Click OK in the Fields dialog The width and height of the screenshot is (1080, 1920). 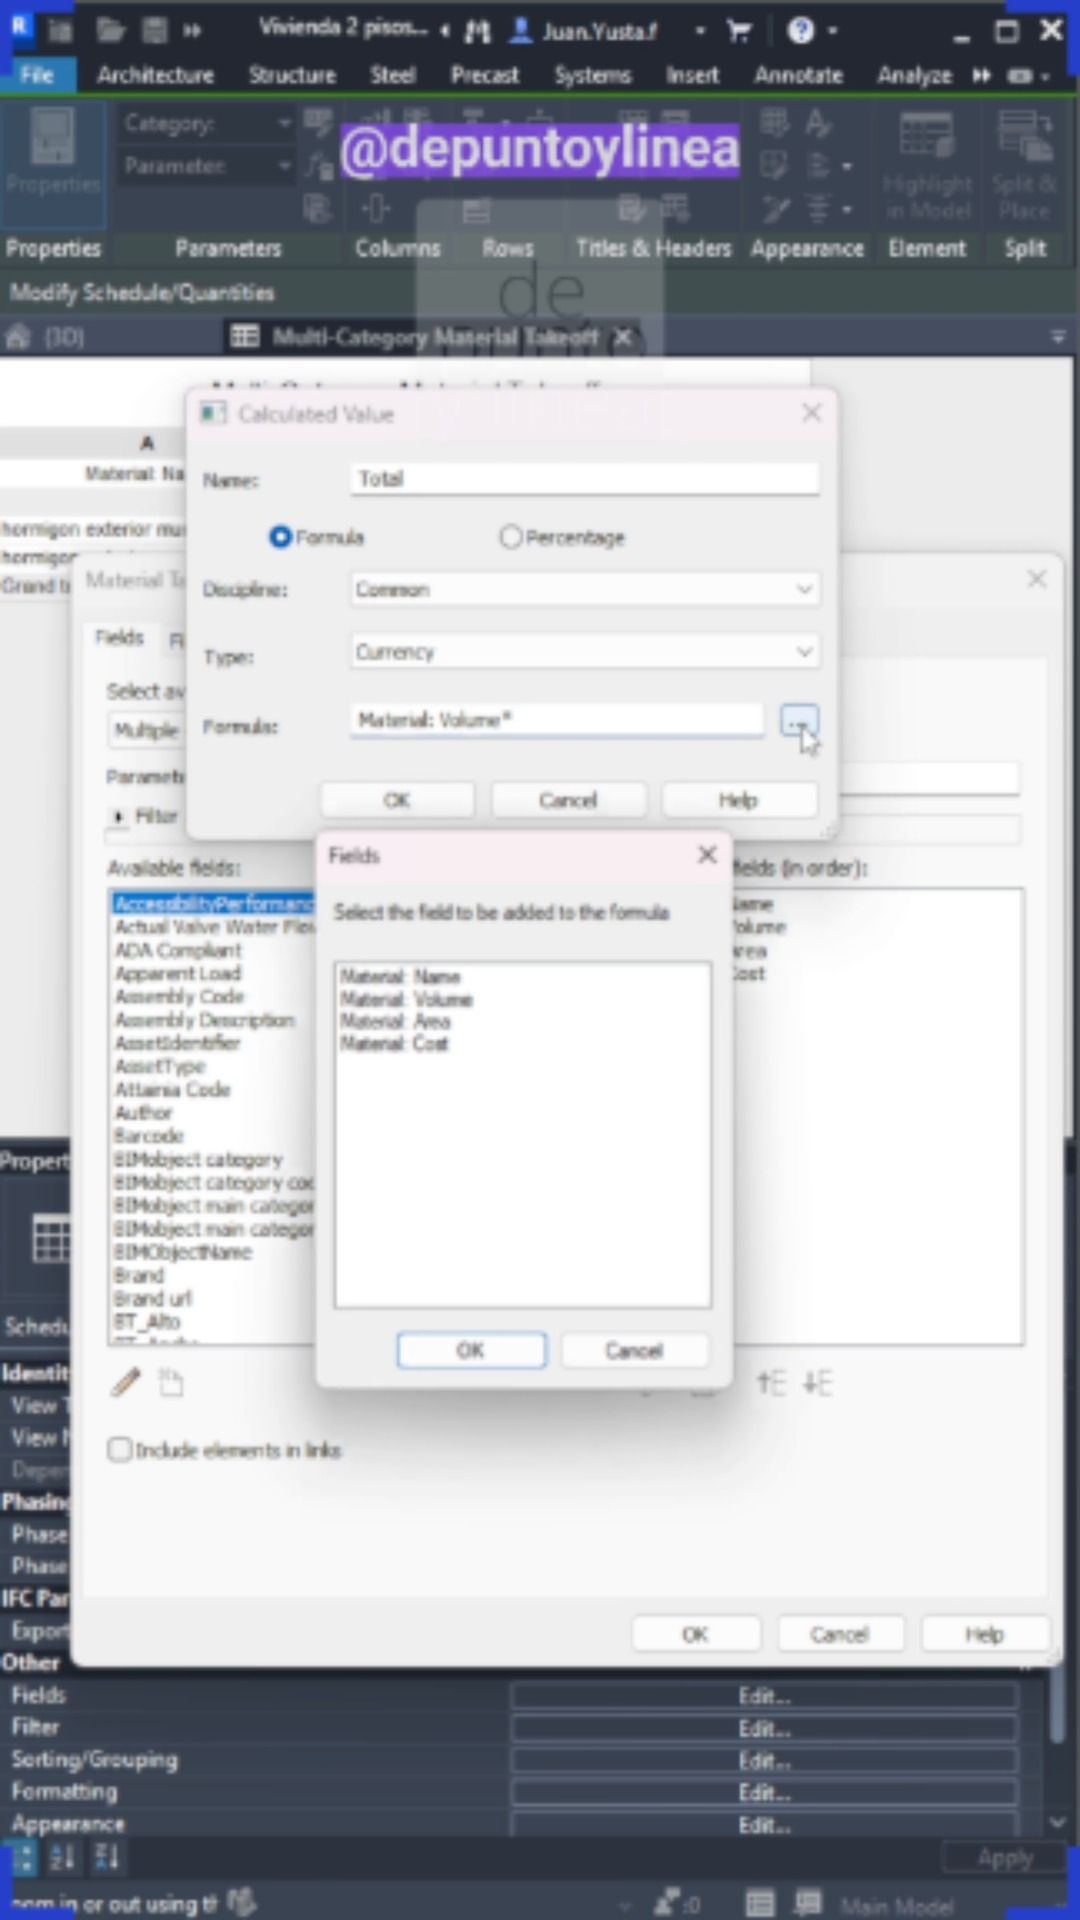471,1350
